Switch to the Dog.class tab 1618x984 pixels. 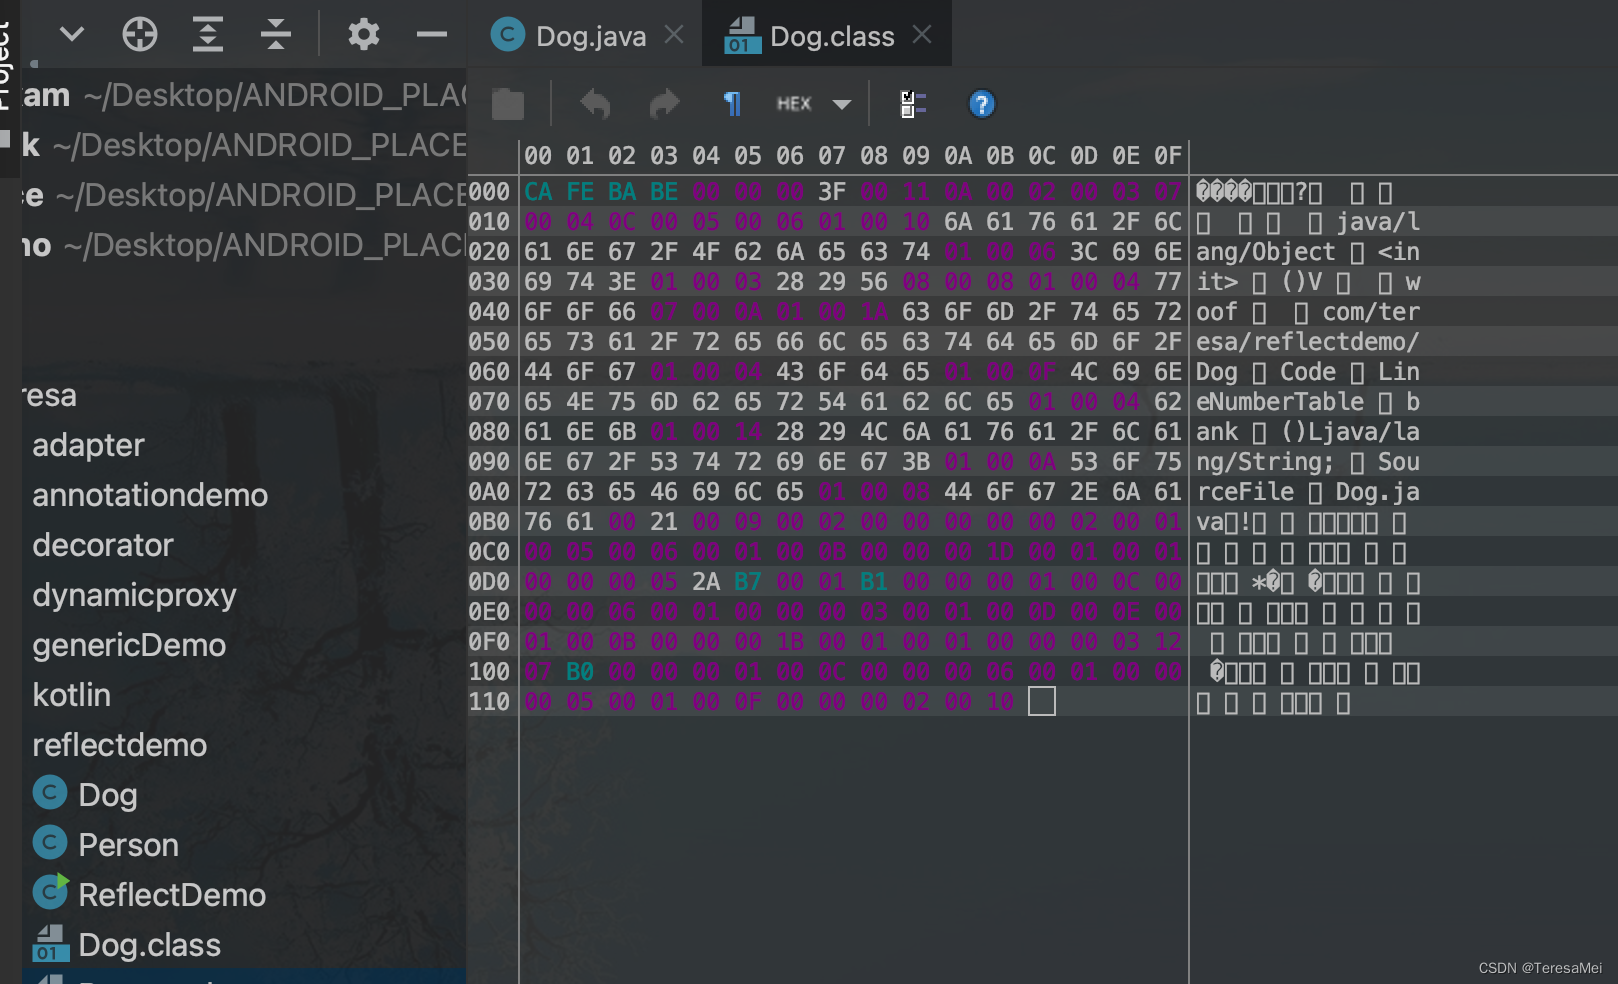tap(830, 35)
